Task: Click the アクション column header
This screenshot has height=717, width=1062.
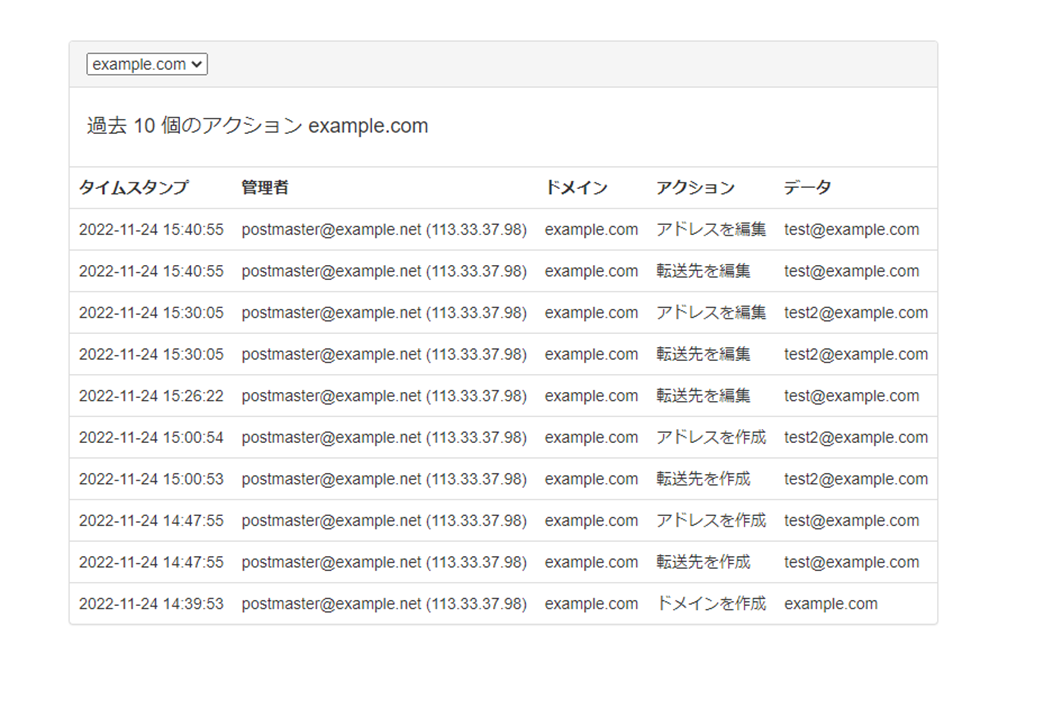Action: point(695,187)
